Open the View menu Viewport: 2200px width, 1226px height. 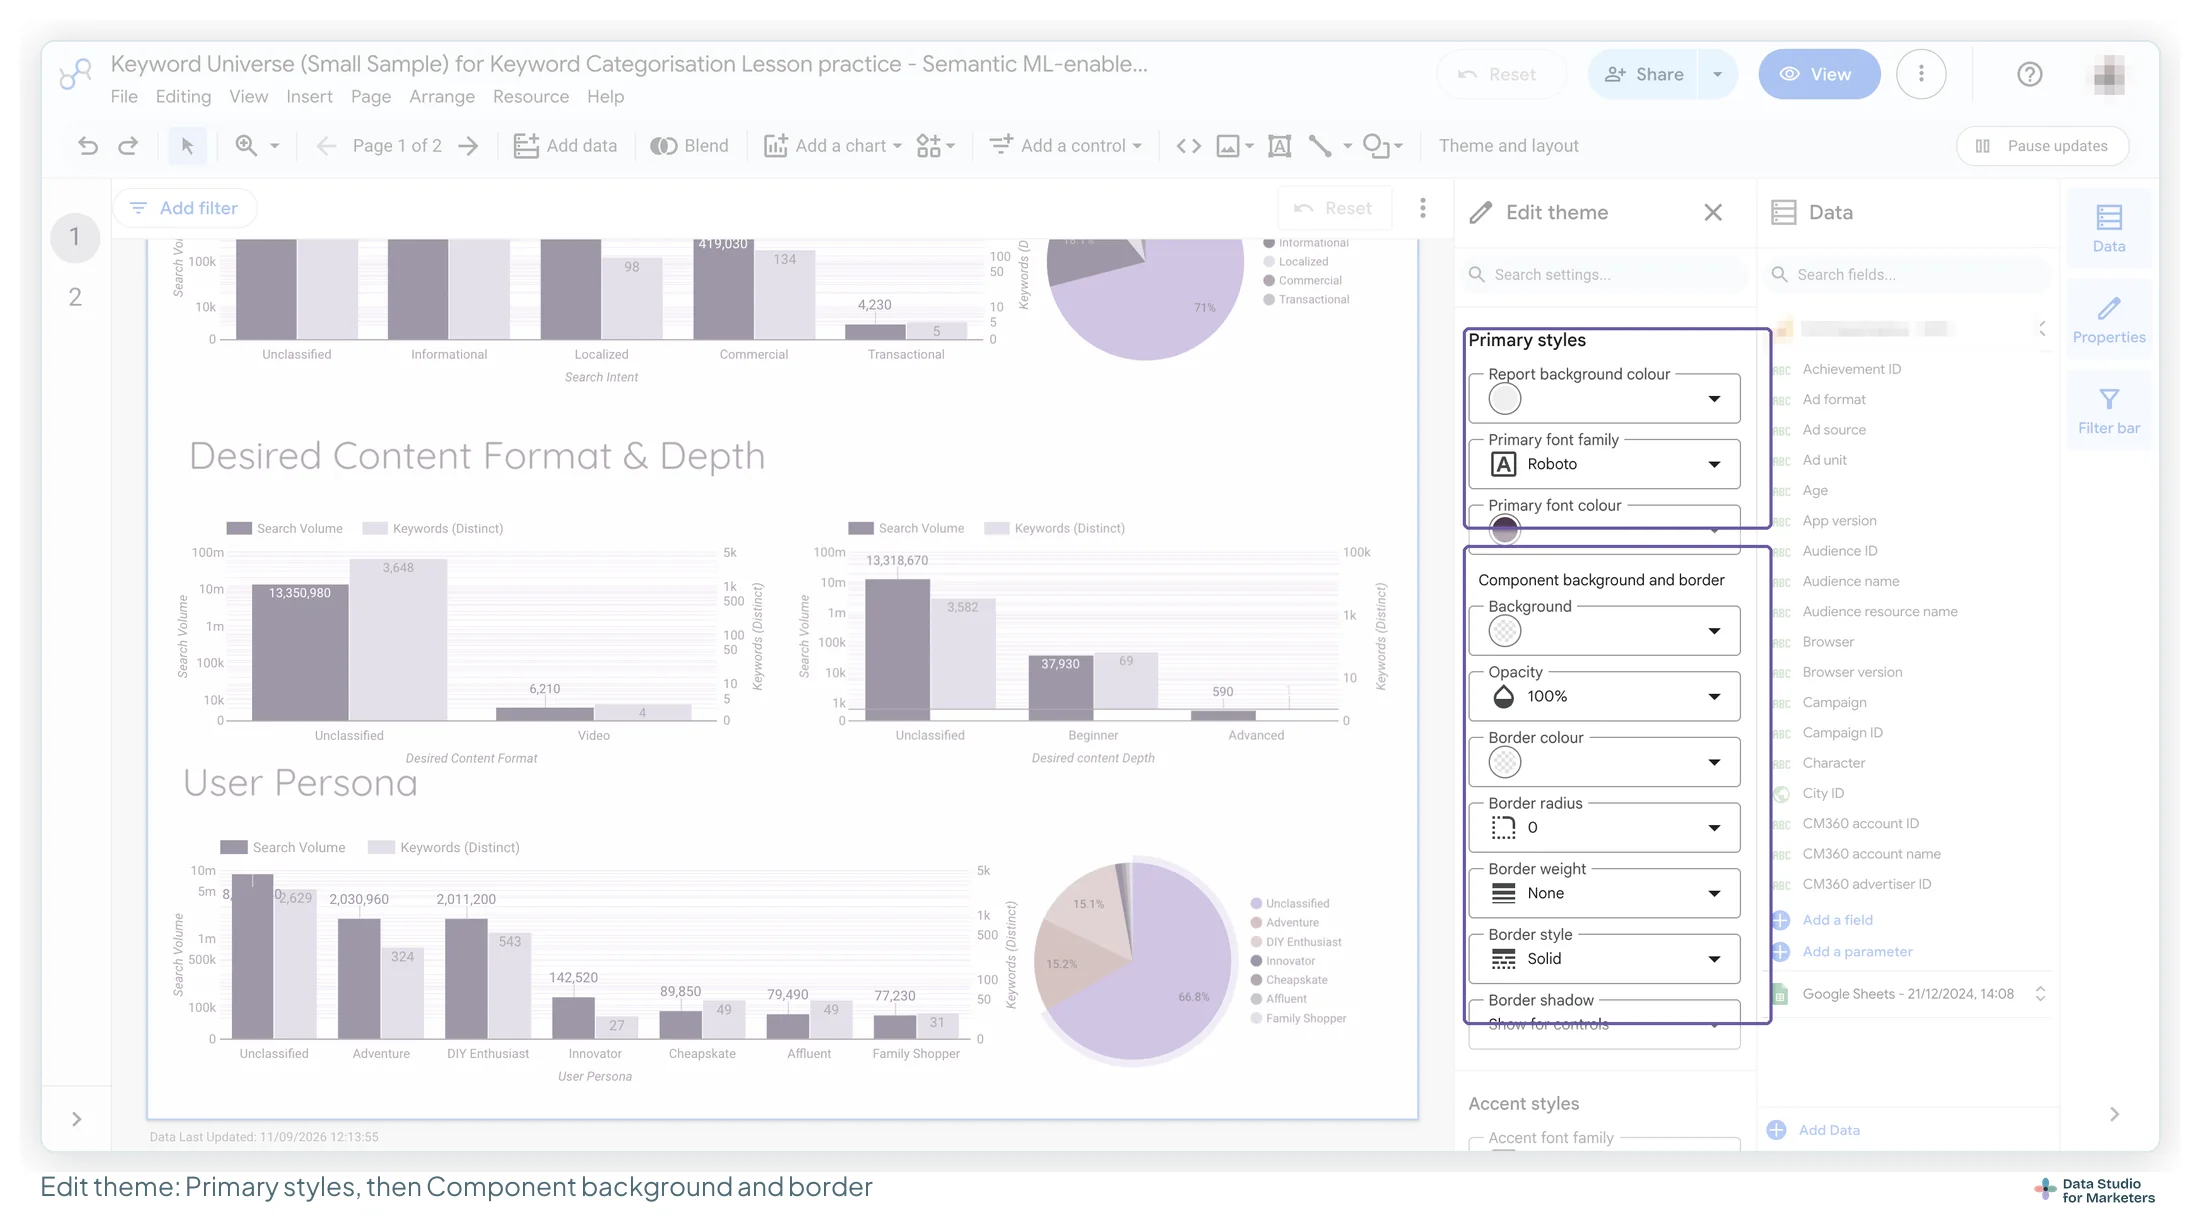click(248, 96)
